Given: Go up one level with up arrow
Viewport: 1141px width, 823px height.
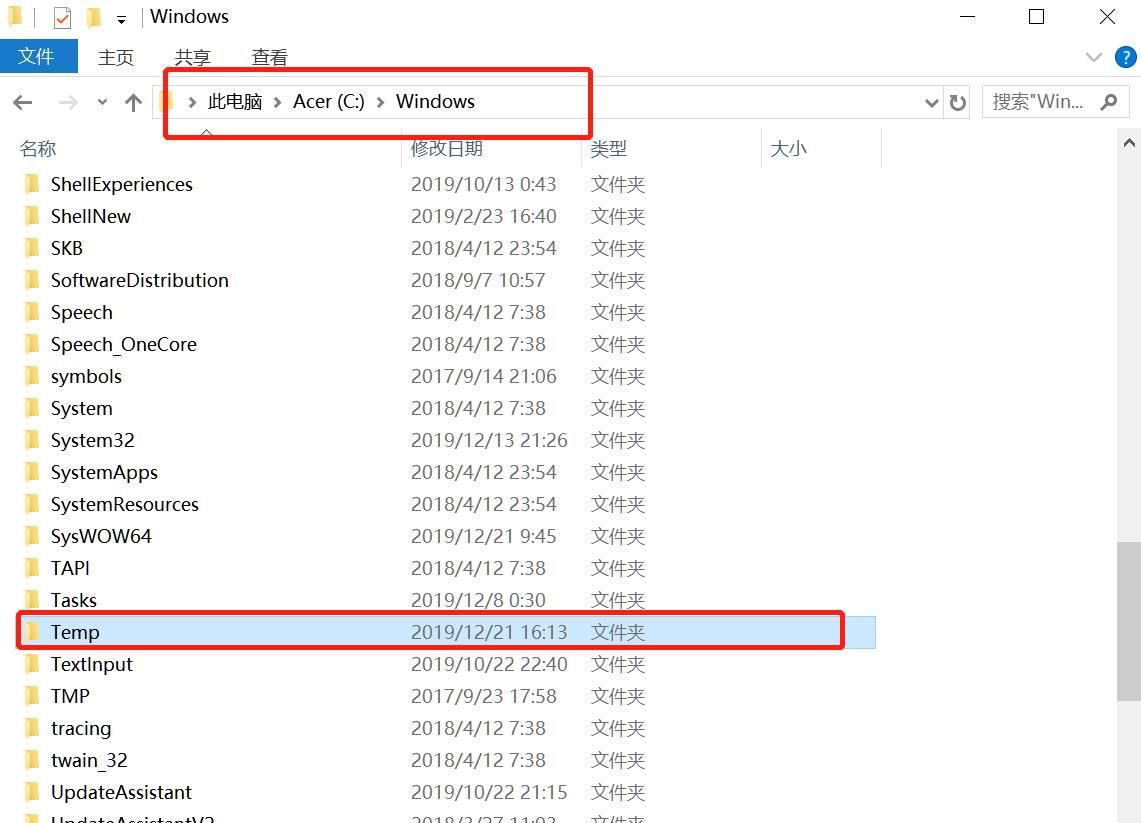Looking at the screenshot, I should point(133,103).
